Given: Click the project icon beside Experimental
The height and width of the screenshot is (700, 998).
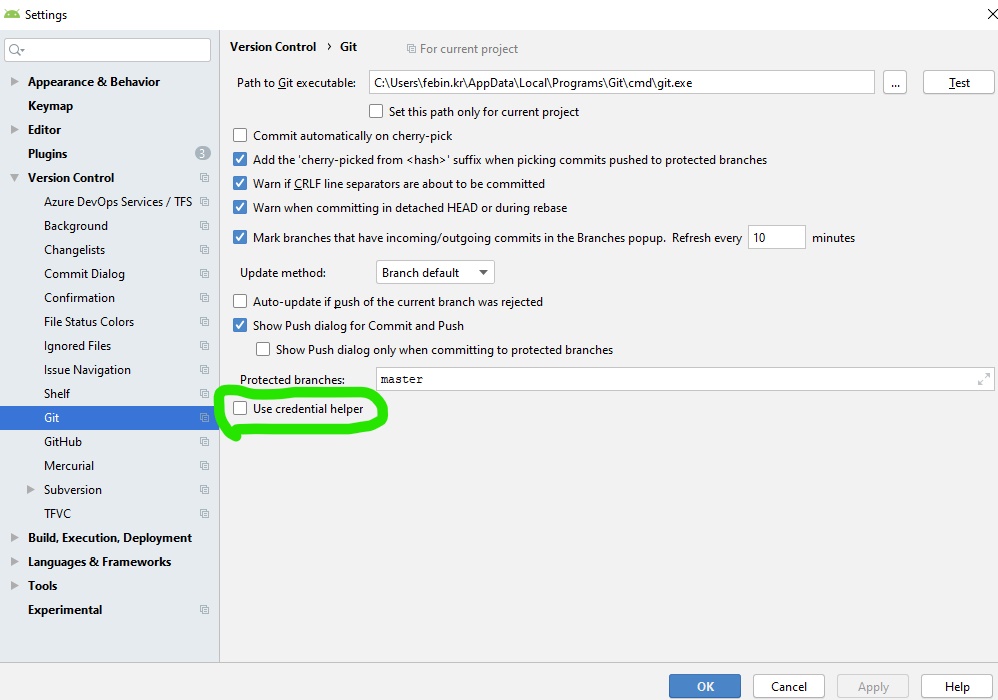Looking at the screenshot, I should tap(204, 610).
